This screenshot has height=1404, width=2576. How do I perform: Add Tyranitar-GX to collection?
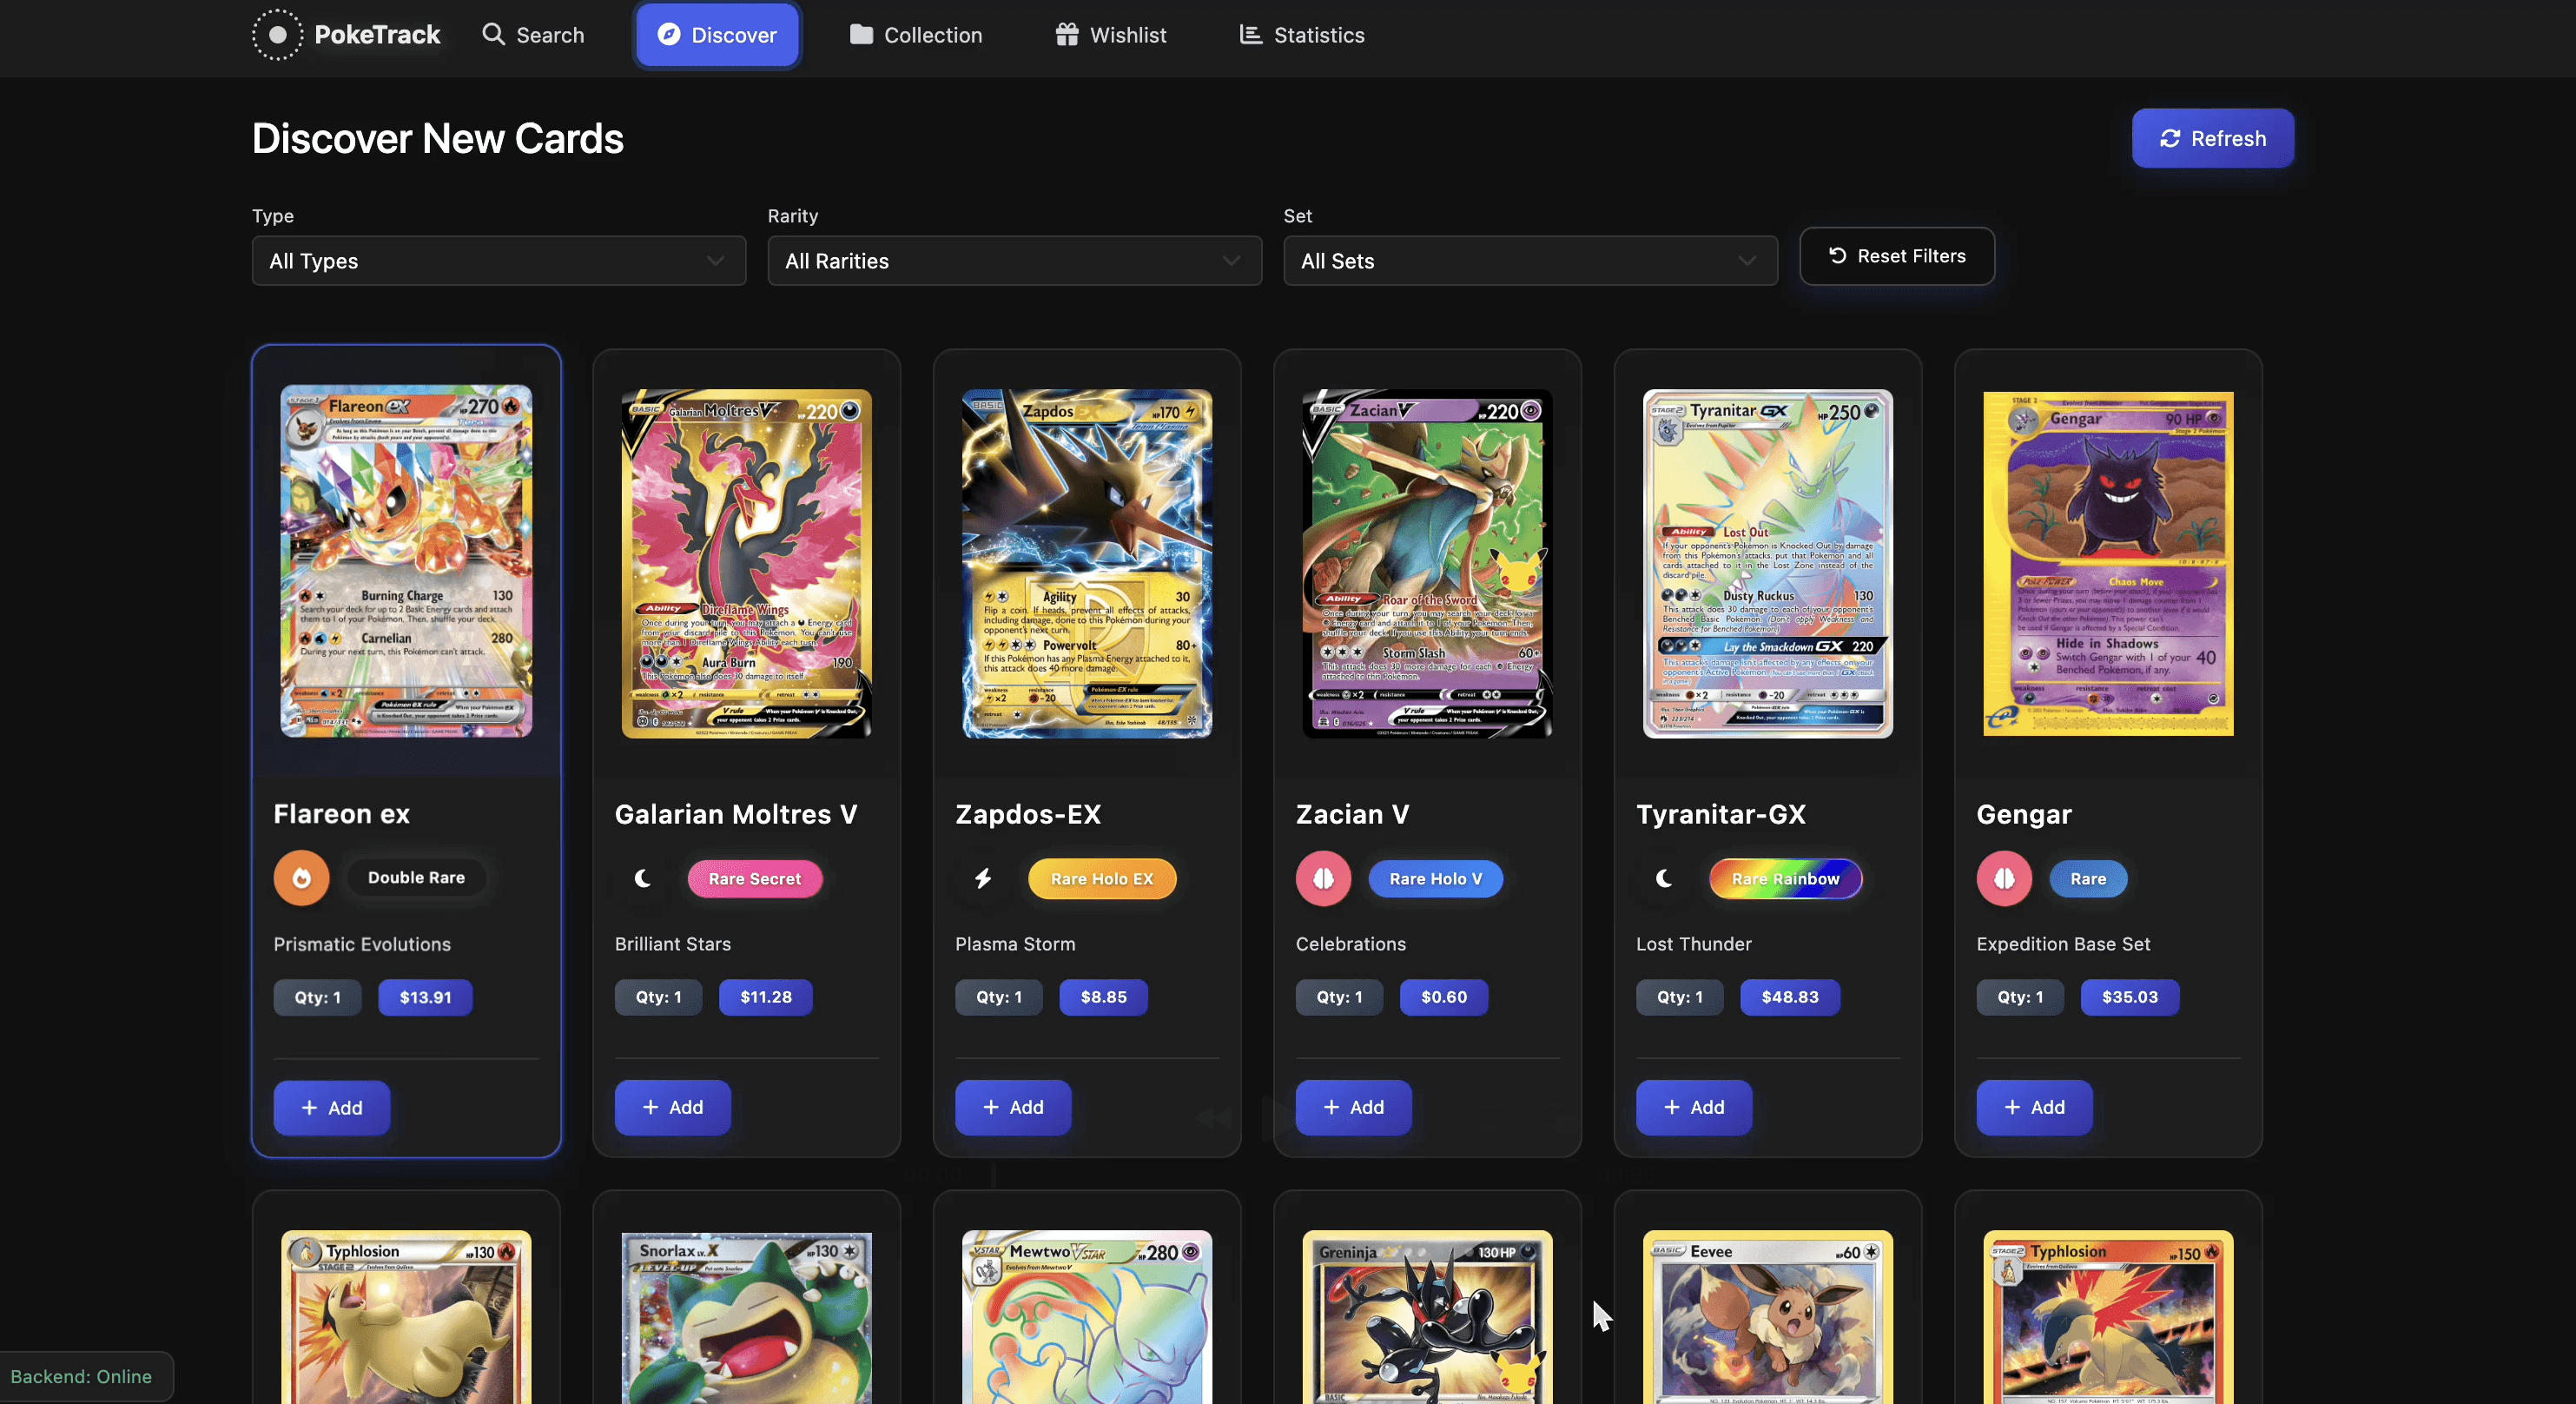pyautogui.click(x=1694, y=1107)
